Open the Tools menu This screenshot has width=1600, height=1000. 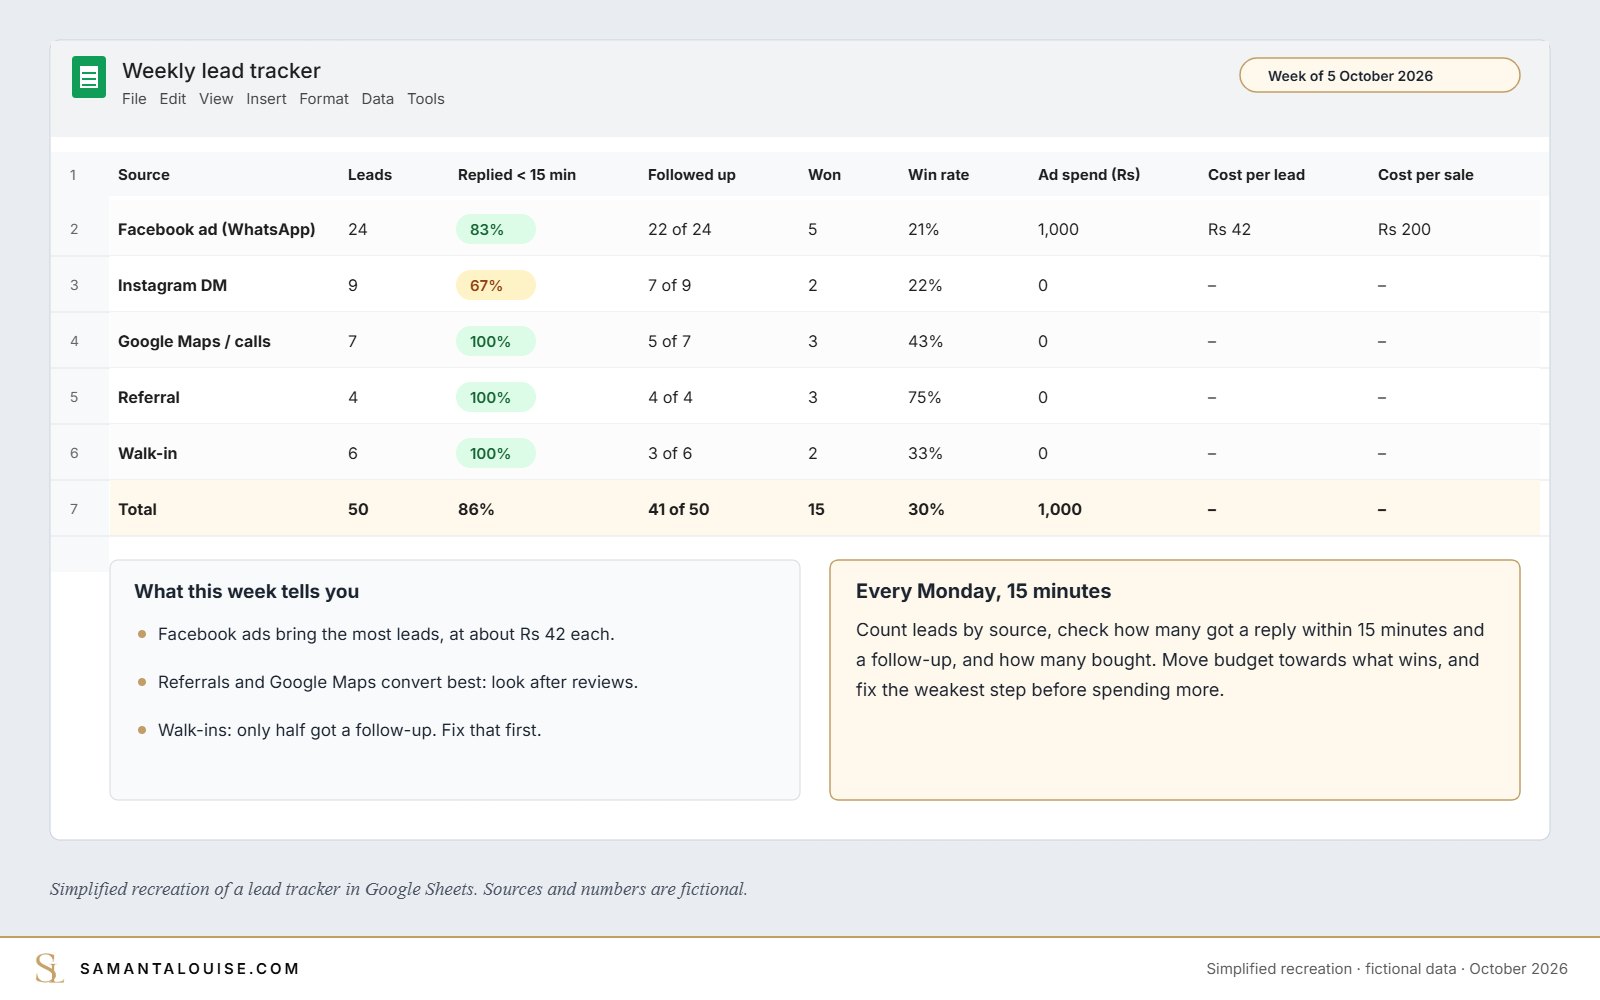click(426, 99)
